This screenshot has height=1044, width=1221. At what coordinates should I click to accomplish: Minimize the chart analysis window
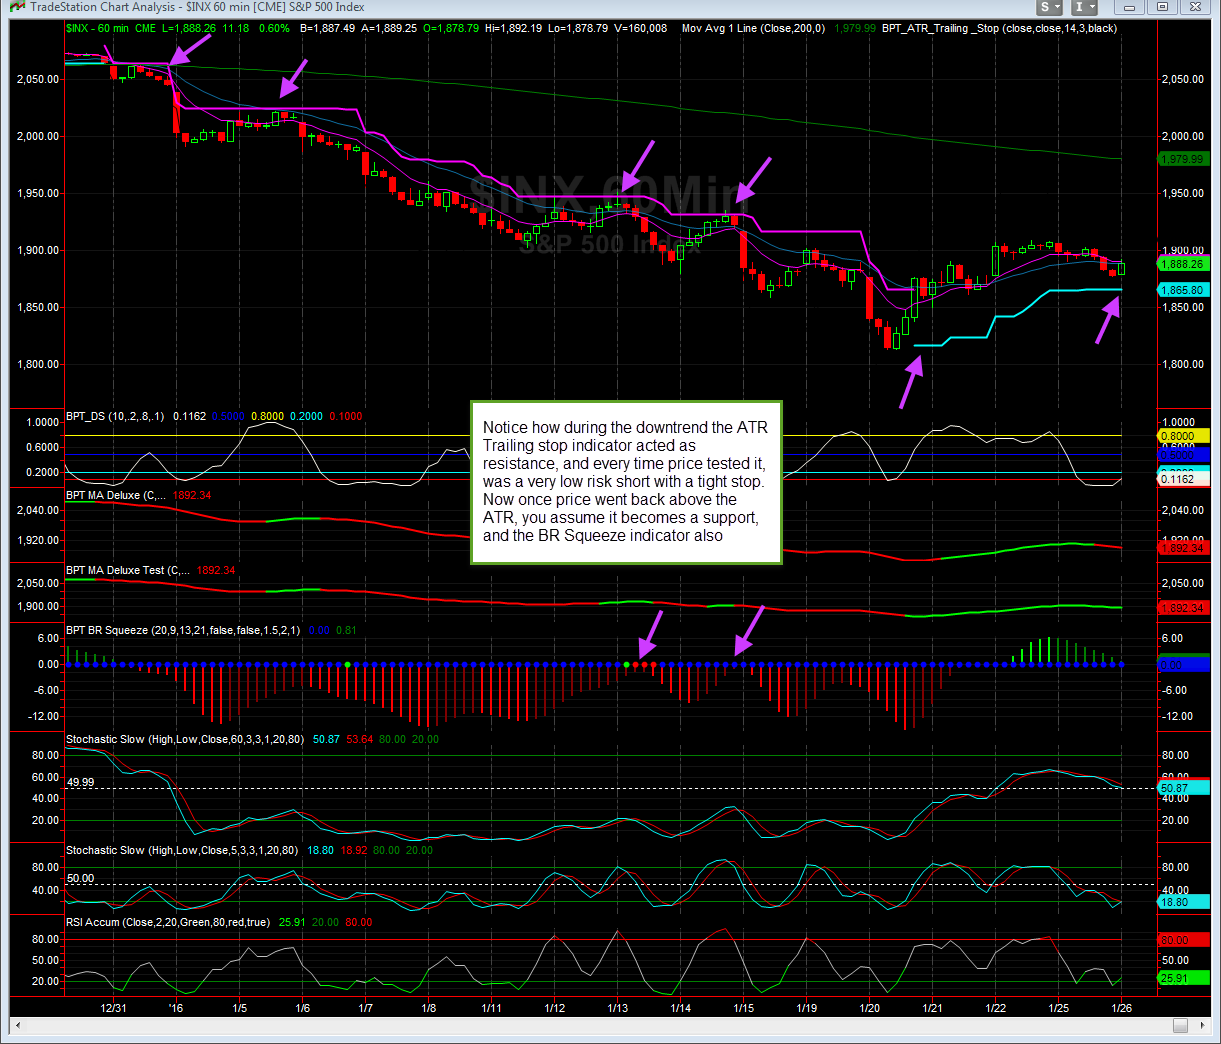coord(1129,7)
